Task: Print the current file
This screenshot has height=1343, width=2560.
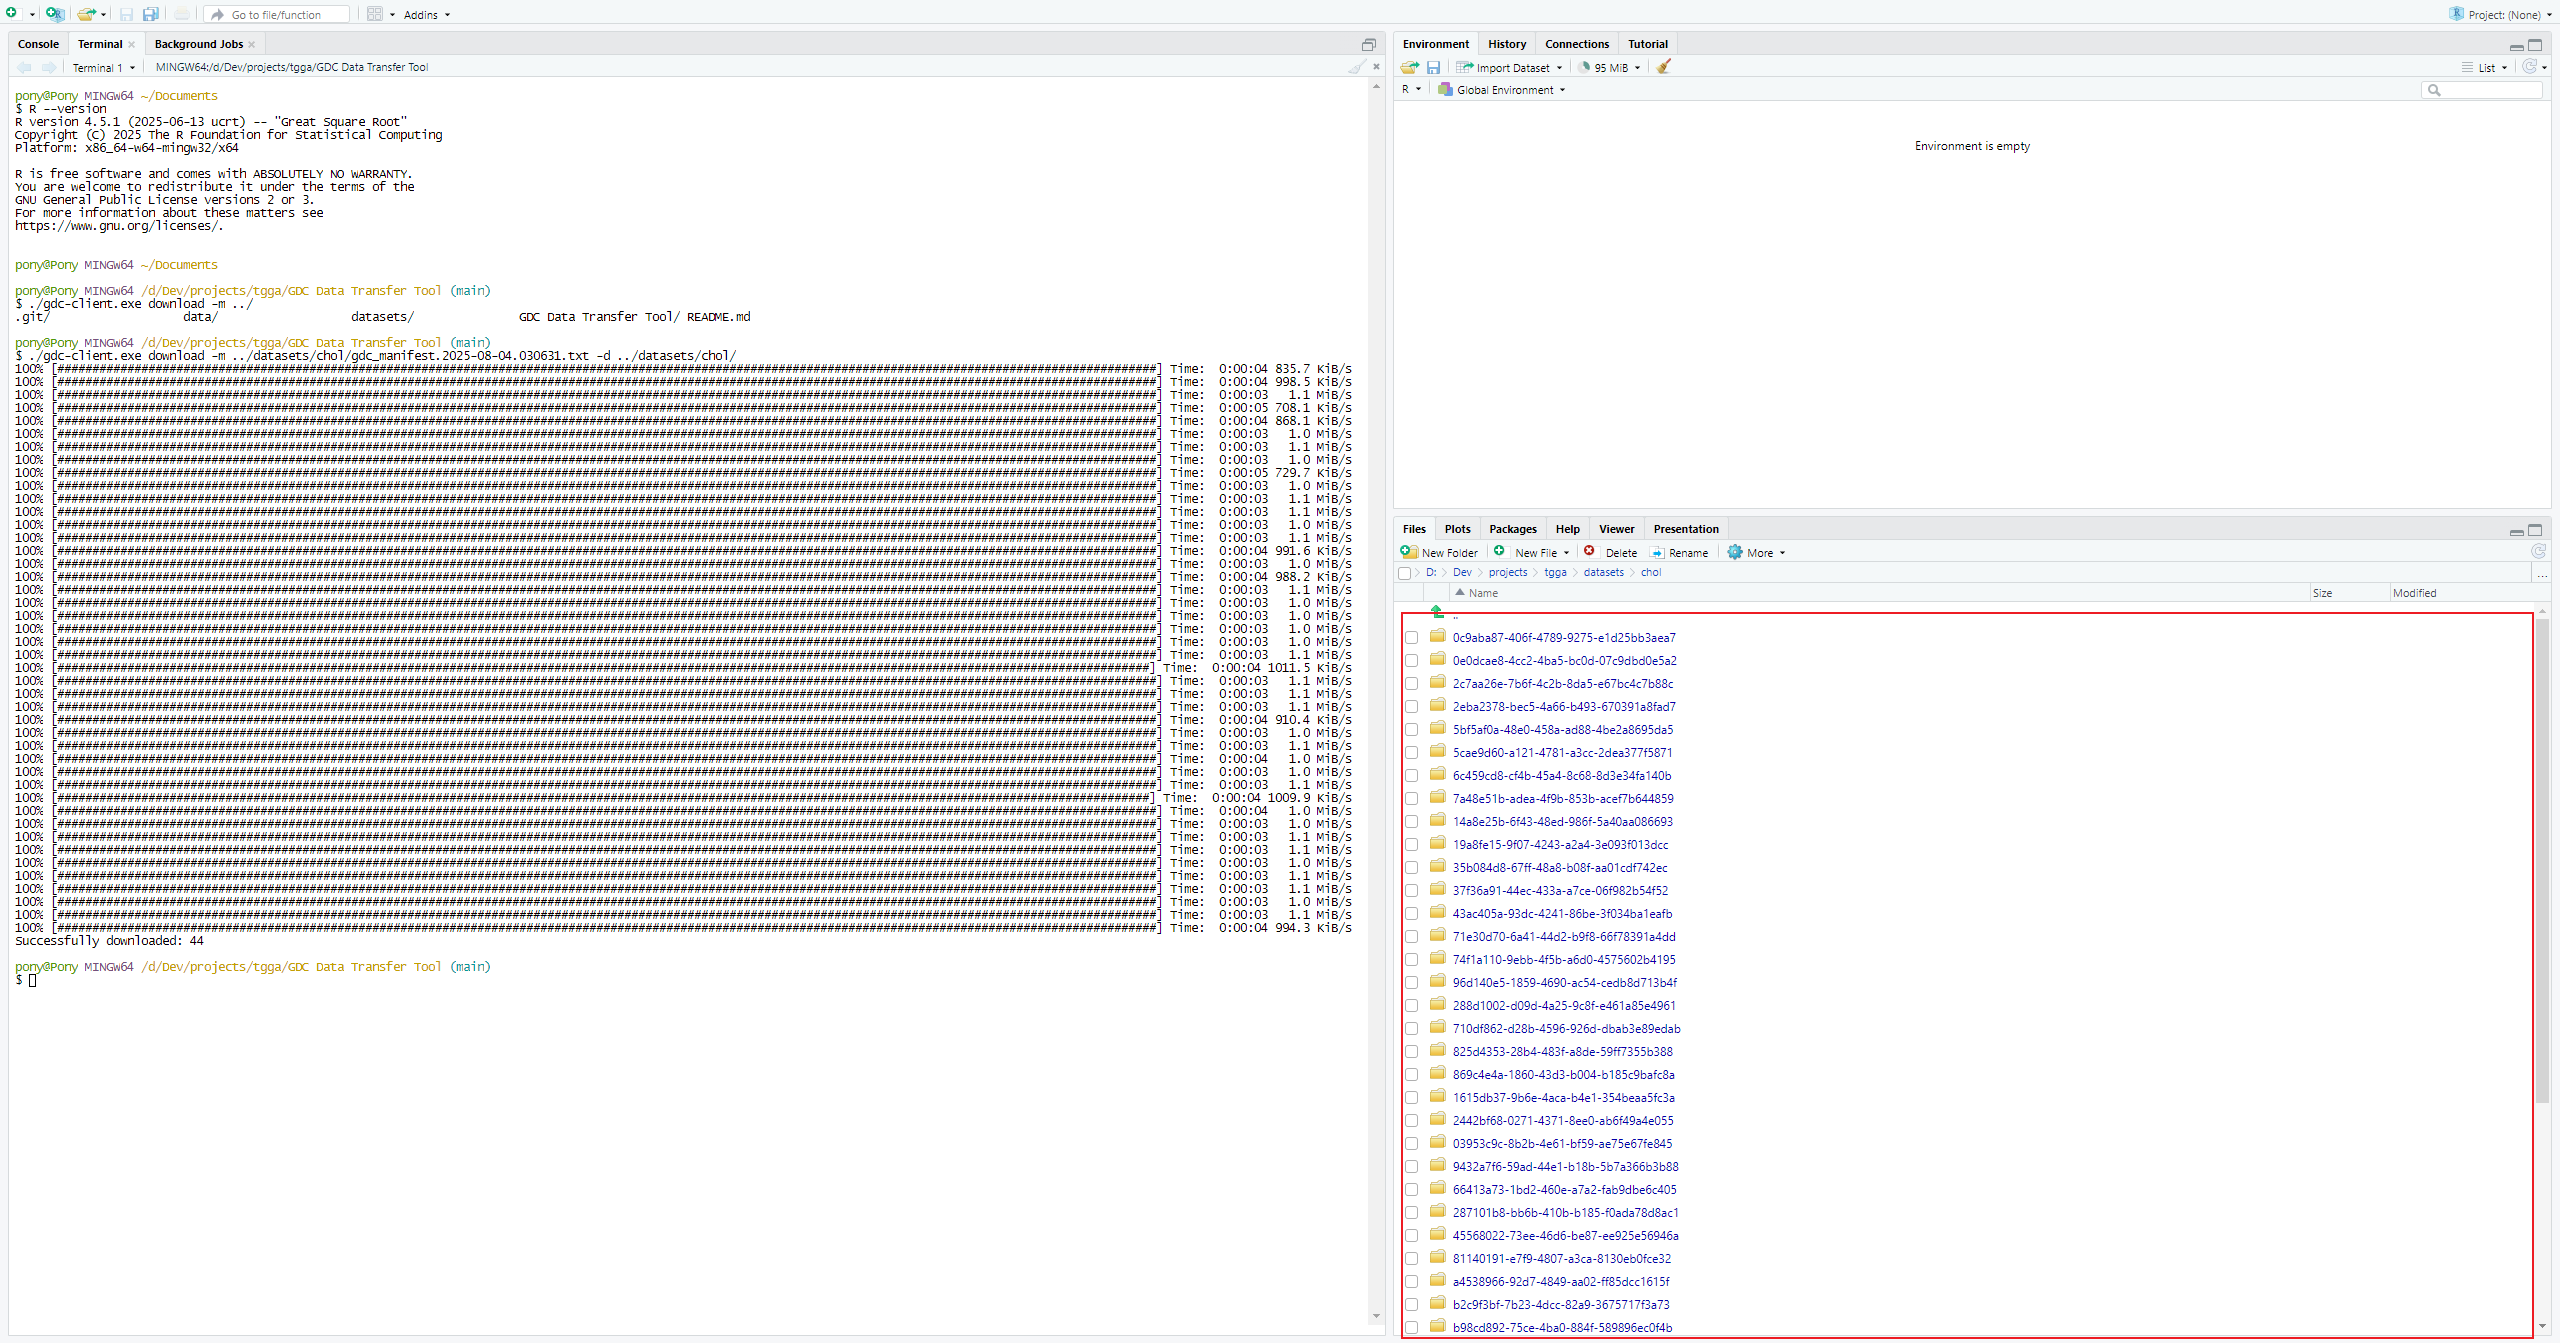Action: (x=182, y=14)
